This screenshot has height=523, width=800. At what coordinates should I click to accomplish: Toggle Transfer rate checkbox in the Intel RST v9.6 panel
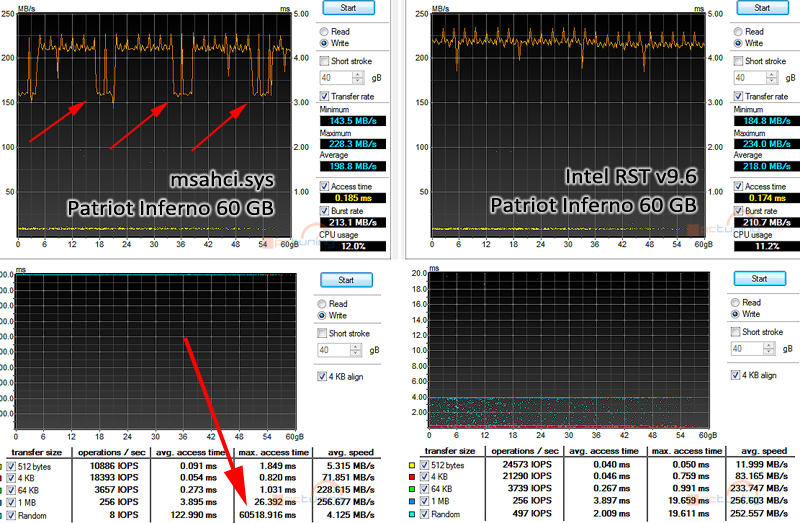tap(738, 96)
